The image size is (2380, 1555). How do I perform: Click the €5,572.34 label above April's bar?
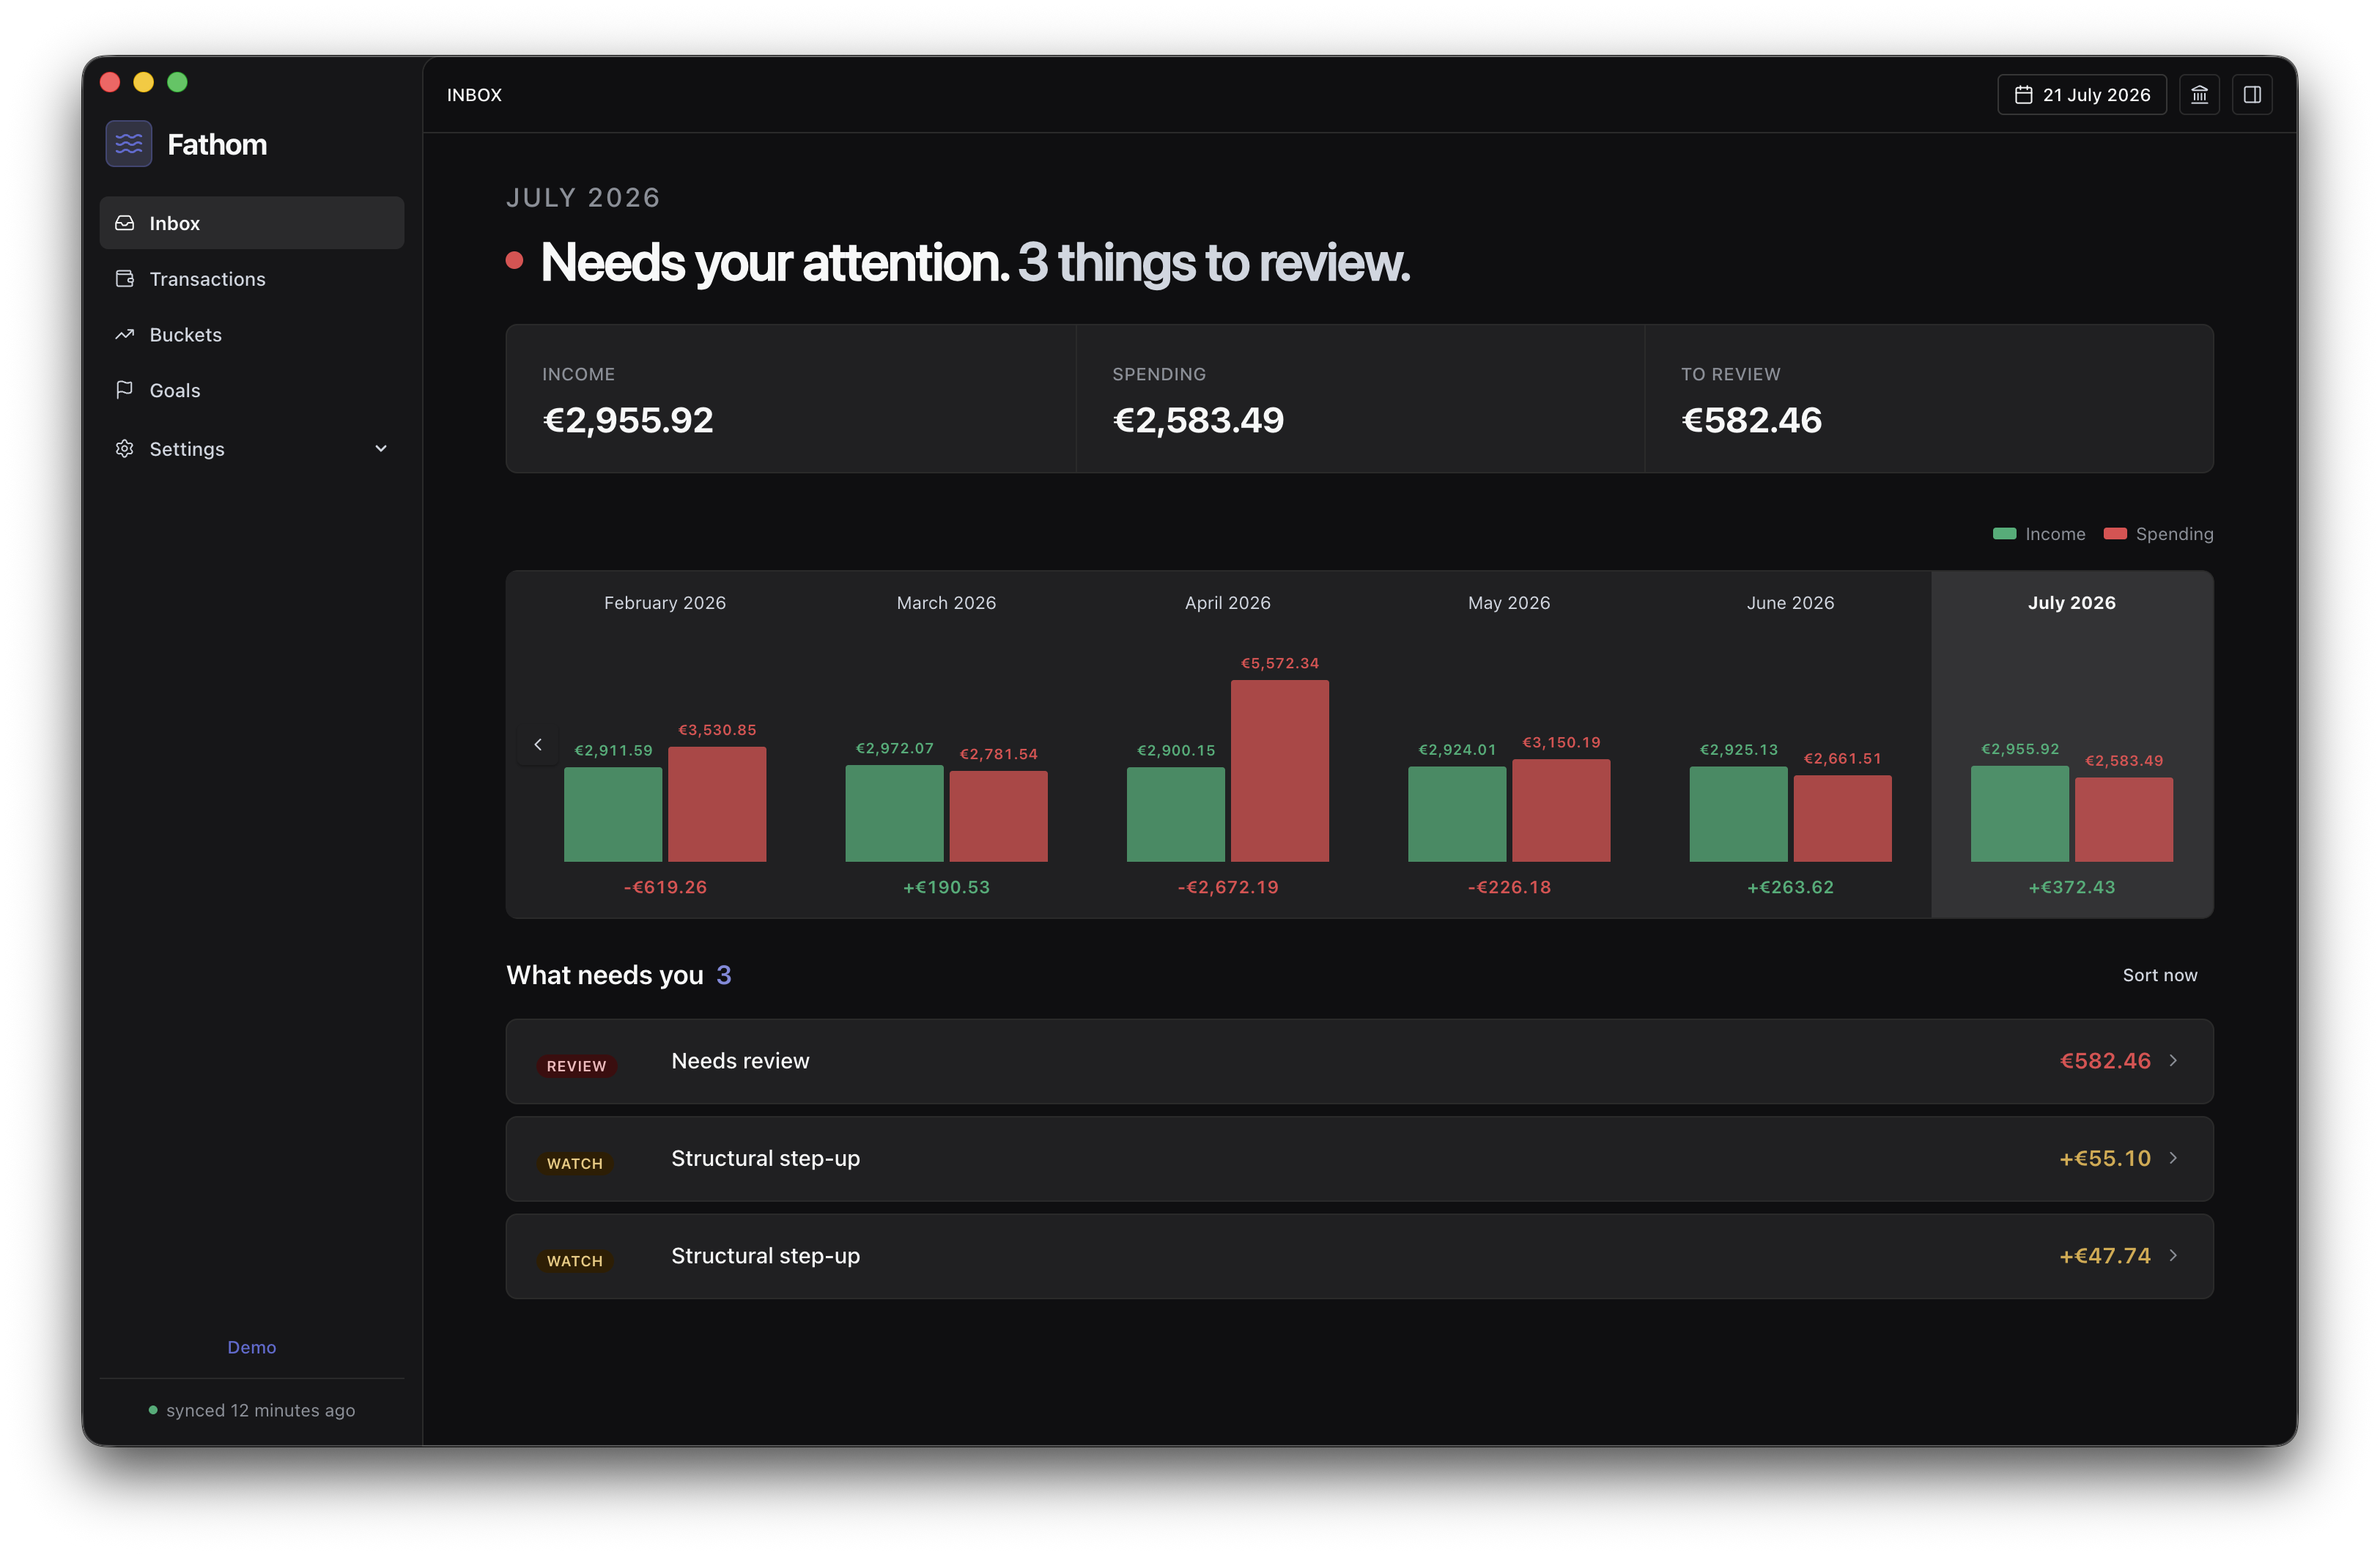(1280, 663)
